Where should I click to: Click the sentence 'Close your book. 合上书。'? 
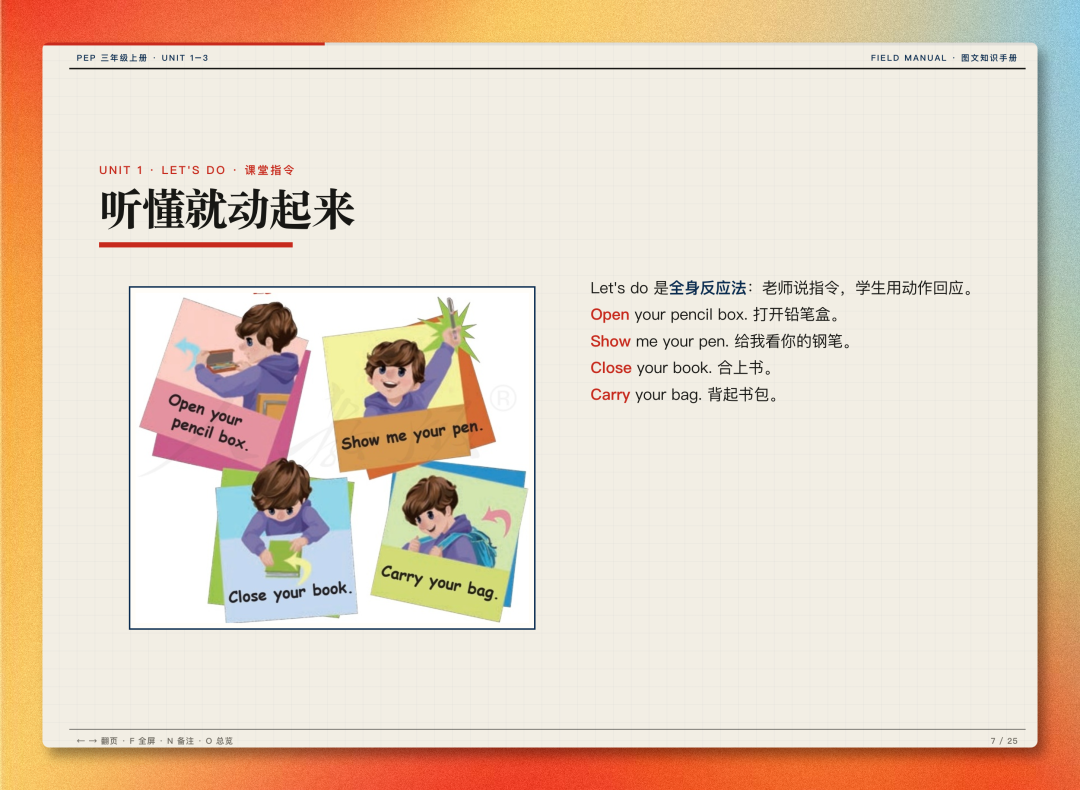coord(682,368)
